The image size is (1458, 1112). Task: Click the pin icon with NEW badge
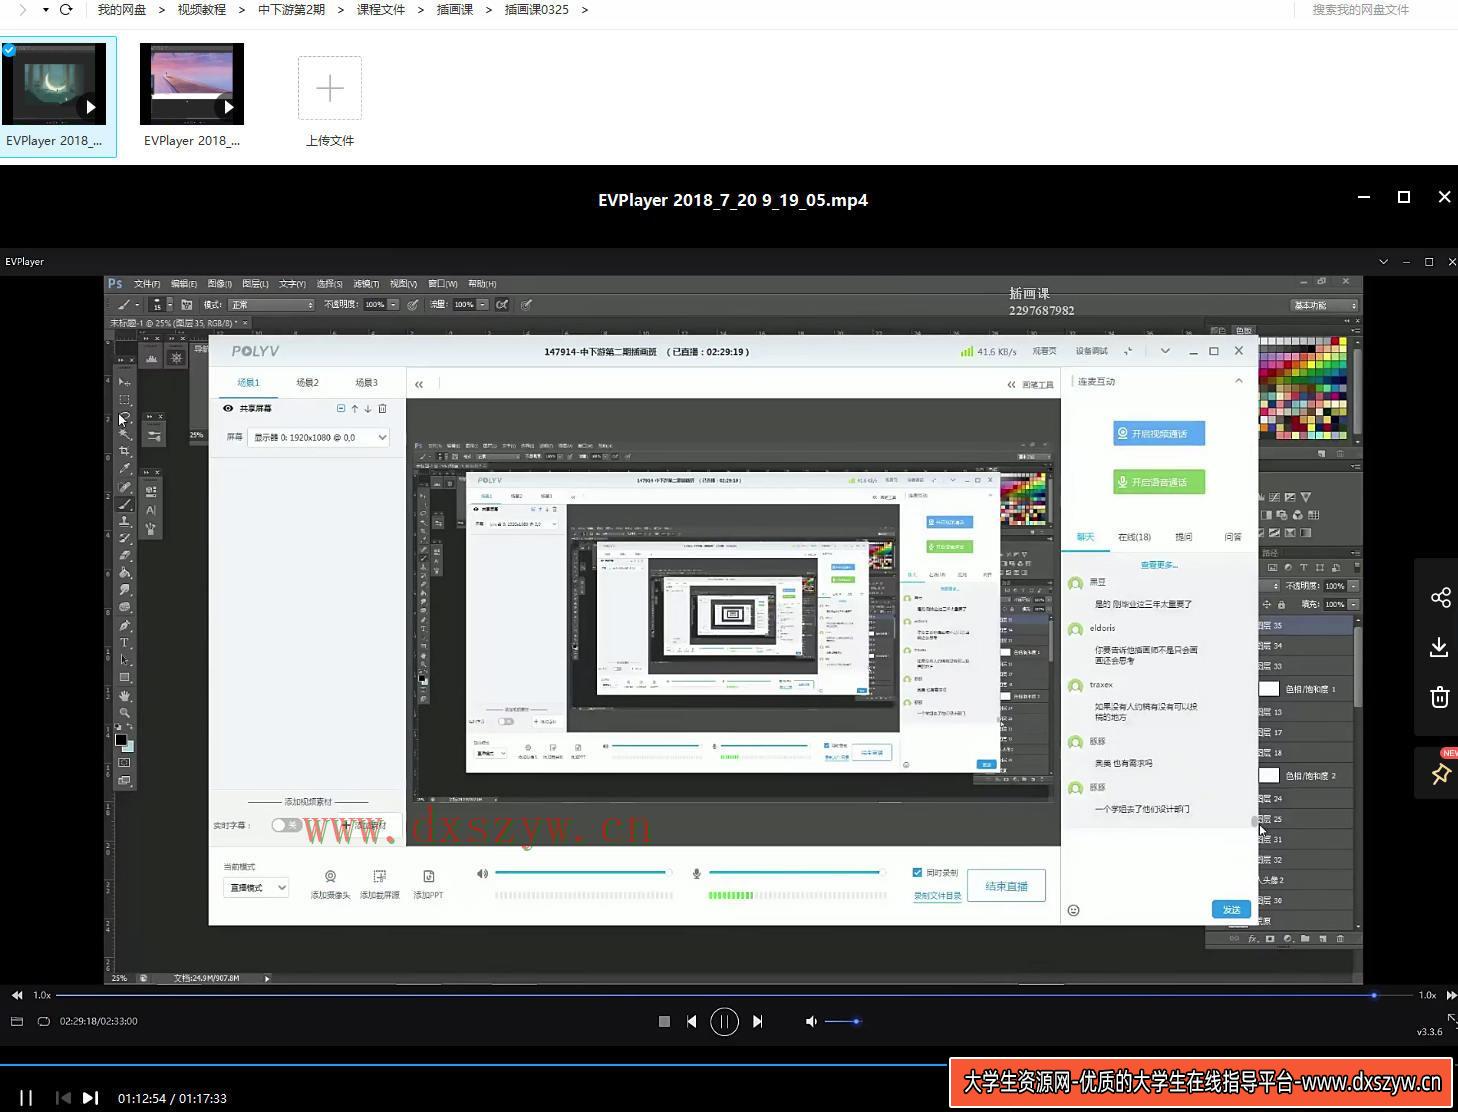click(x=1441, y=773)
